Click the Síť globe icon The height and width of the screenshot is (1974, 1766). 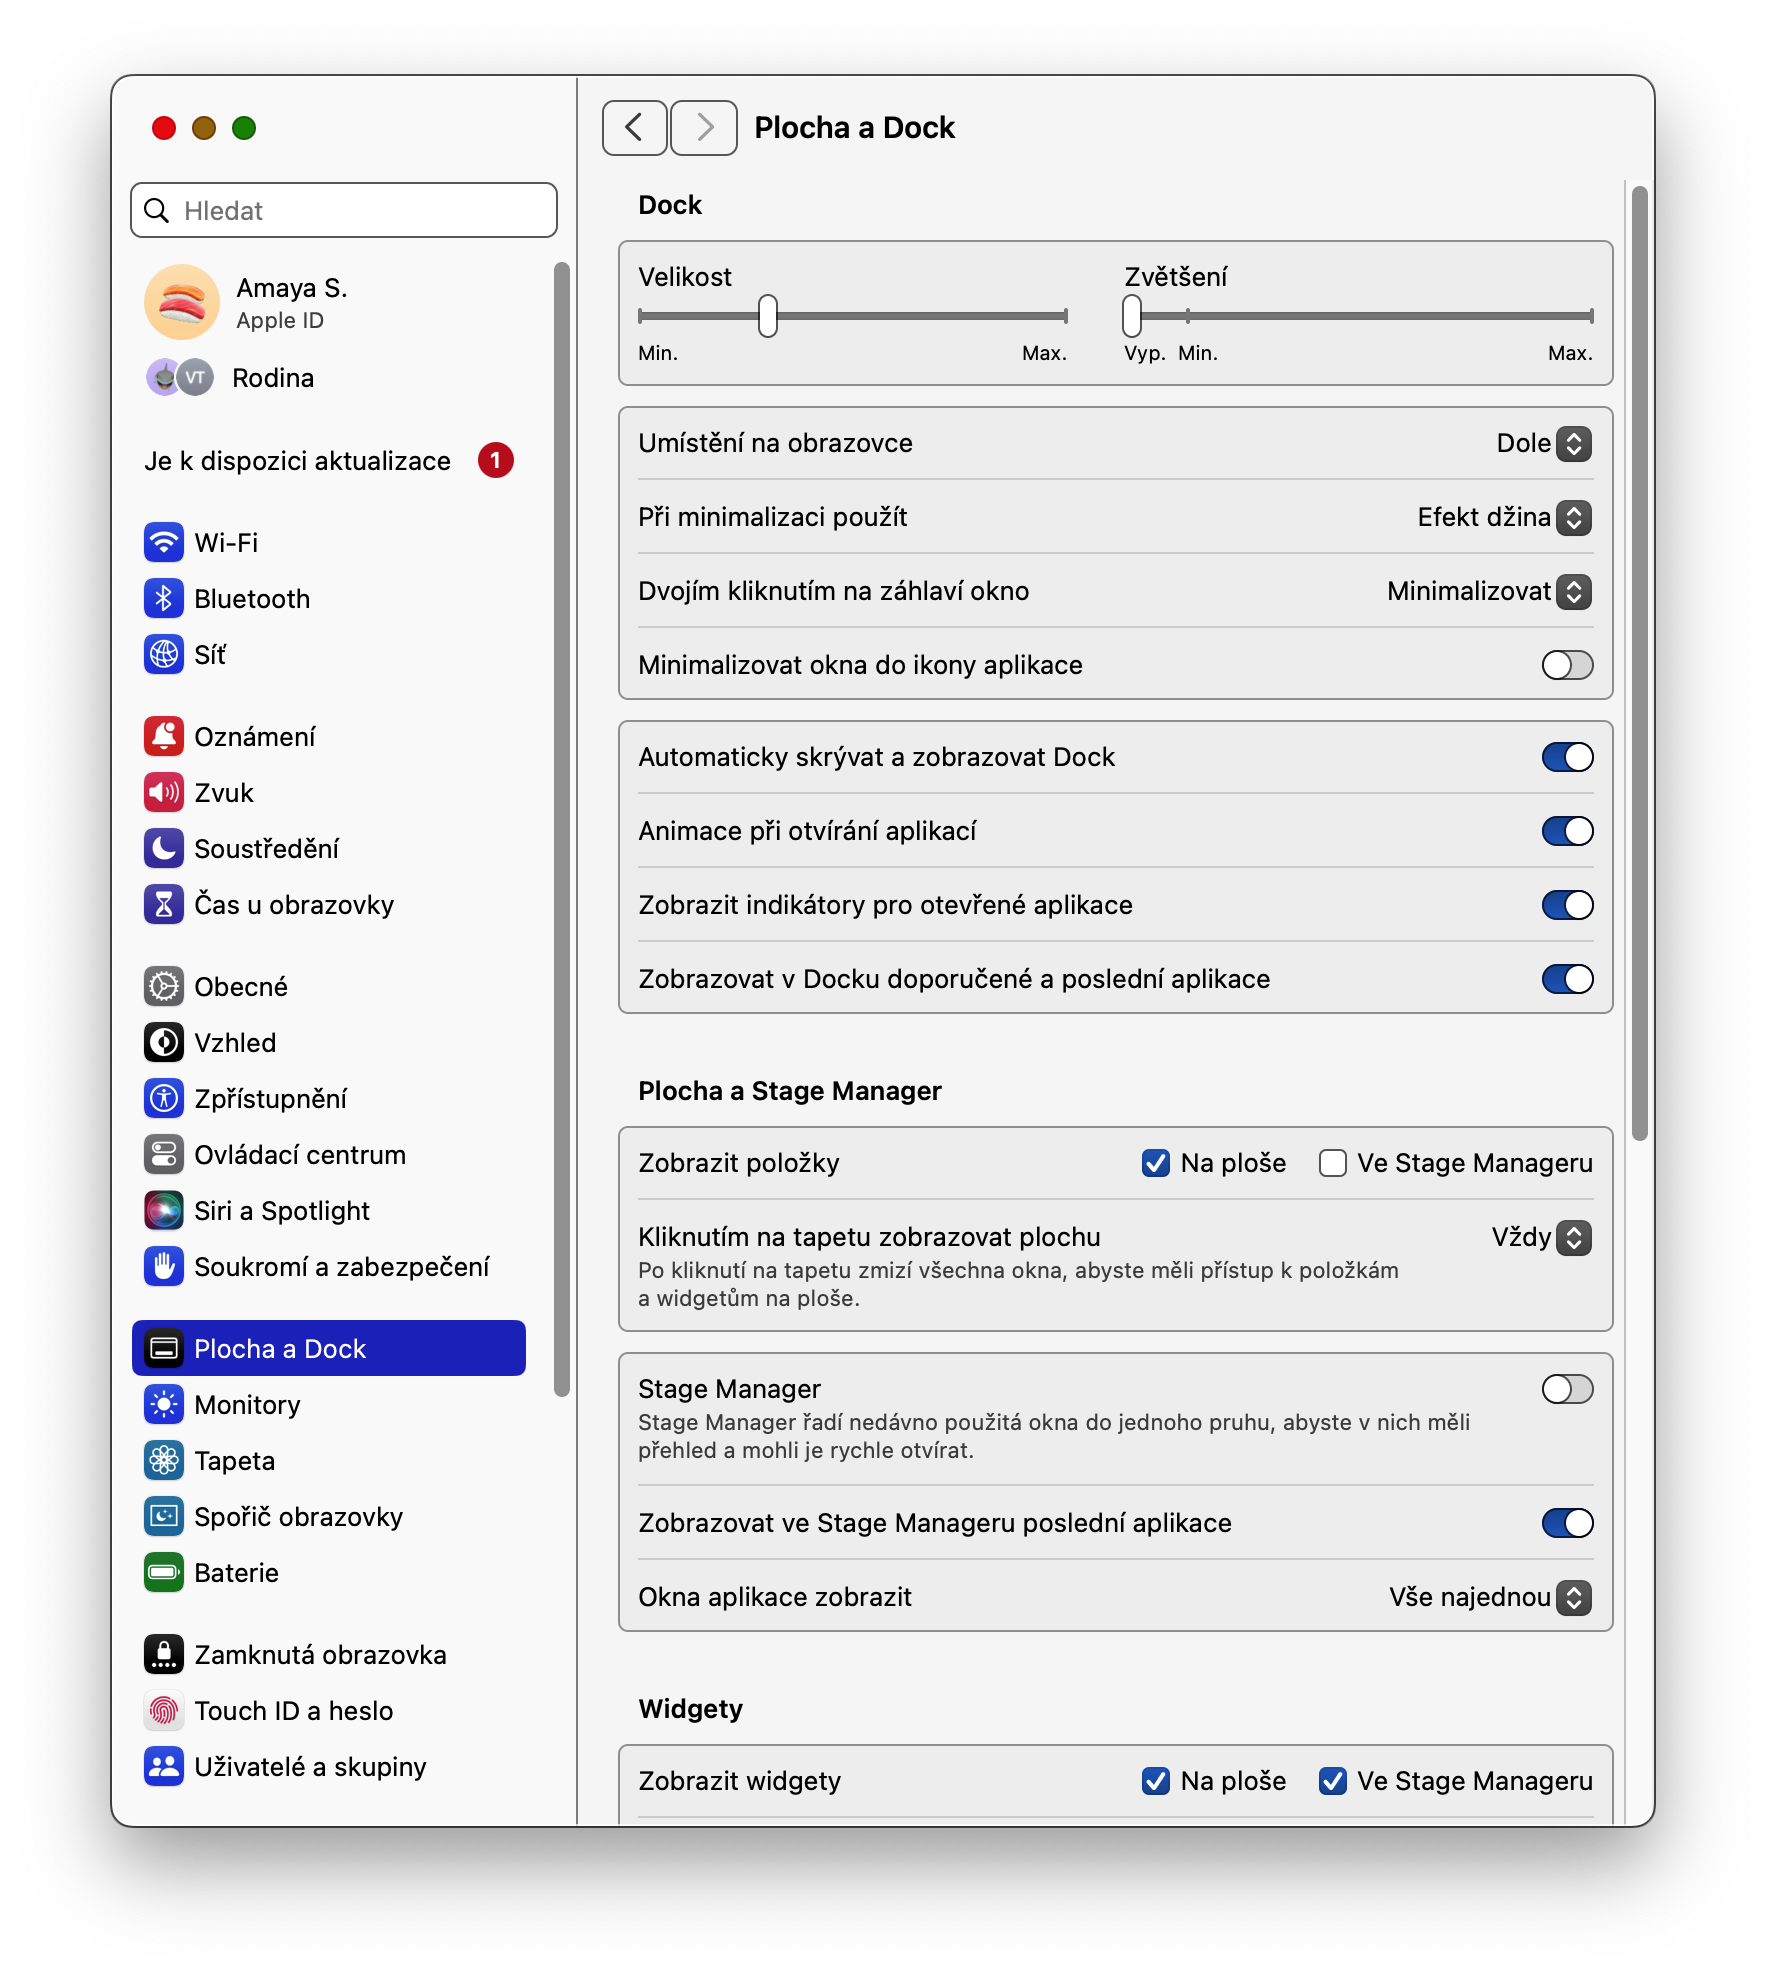163,655
